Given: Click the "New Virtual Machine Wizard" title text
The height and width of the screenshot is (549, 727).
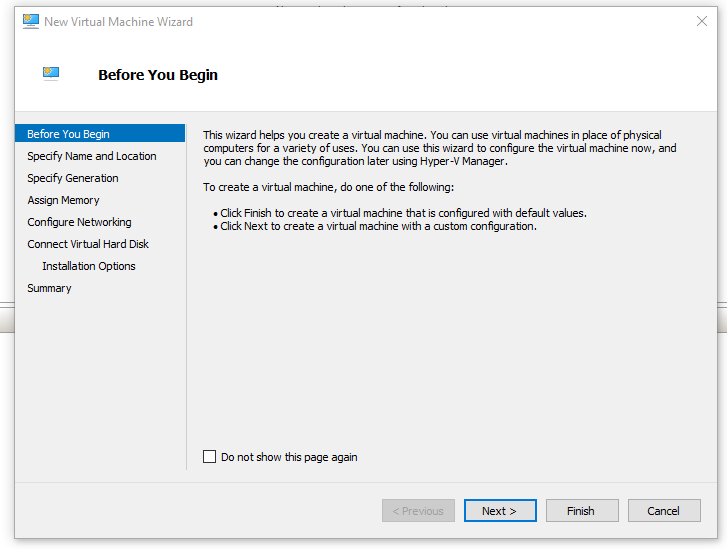Looking at the screenshot, I should coord(118,21).
